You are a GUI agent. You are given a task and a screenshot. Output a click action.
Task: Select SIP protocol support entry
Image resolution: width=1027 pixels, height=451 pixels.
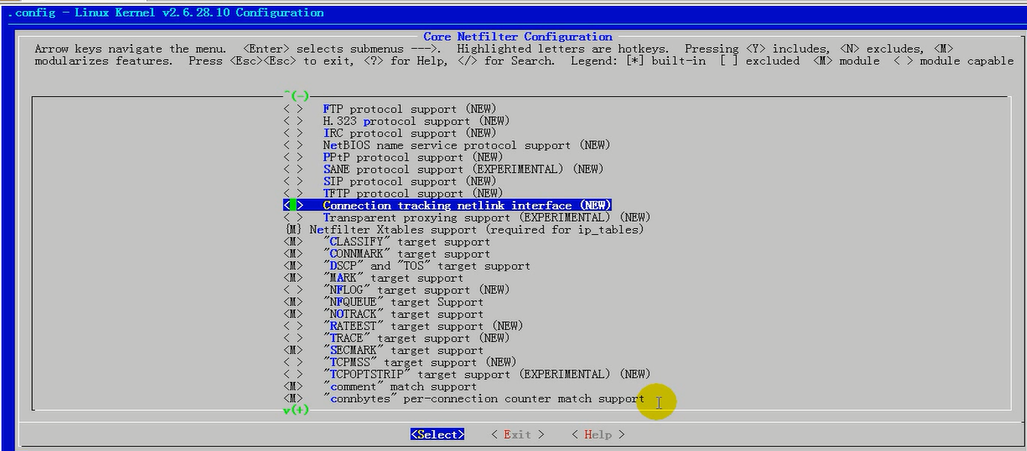click(410, 181)
